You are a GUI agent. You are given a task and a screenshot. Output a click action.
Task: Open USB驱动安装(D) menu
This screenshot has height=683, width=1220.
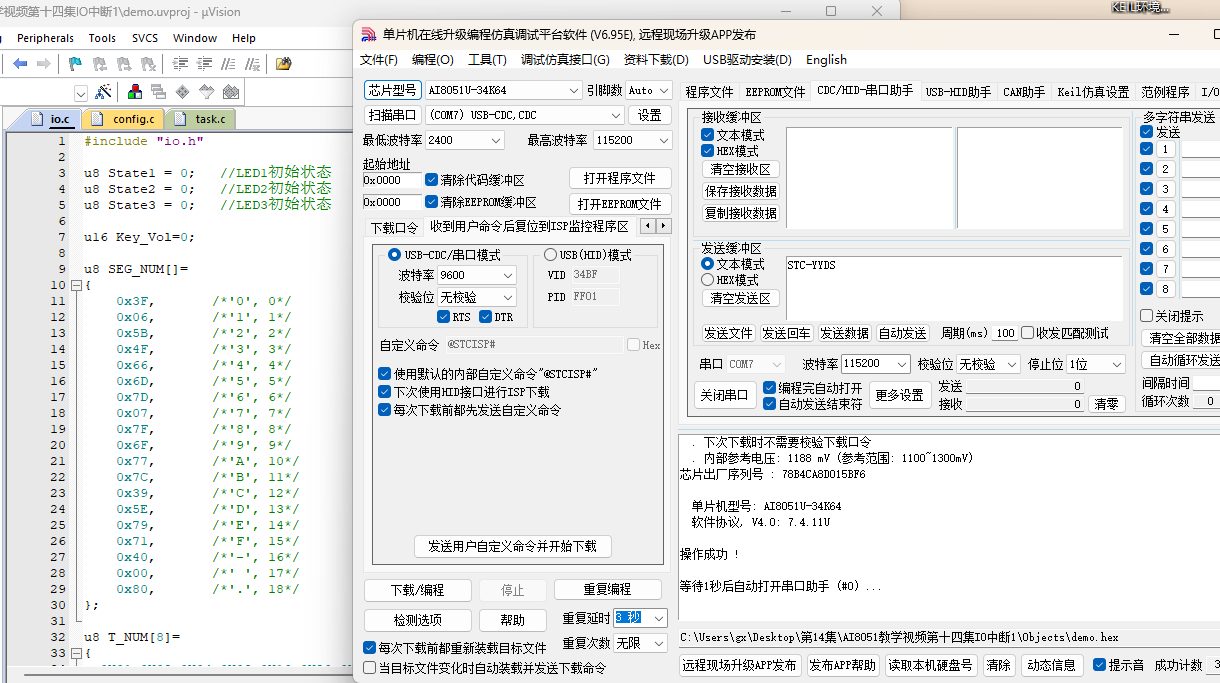pyautogui.click(x=747, y=60)
